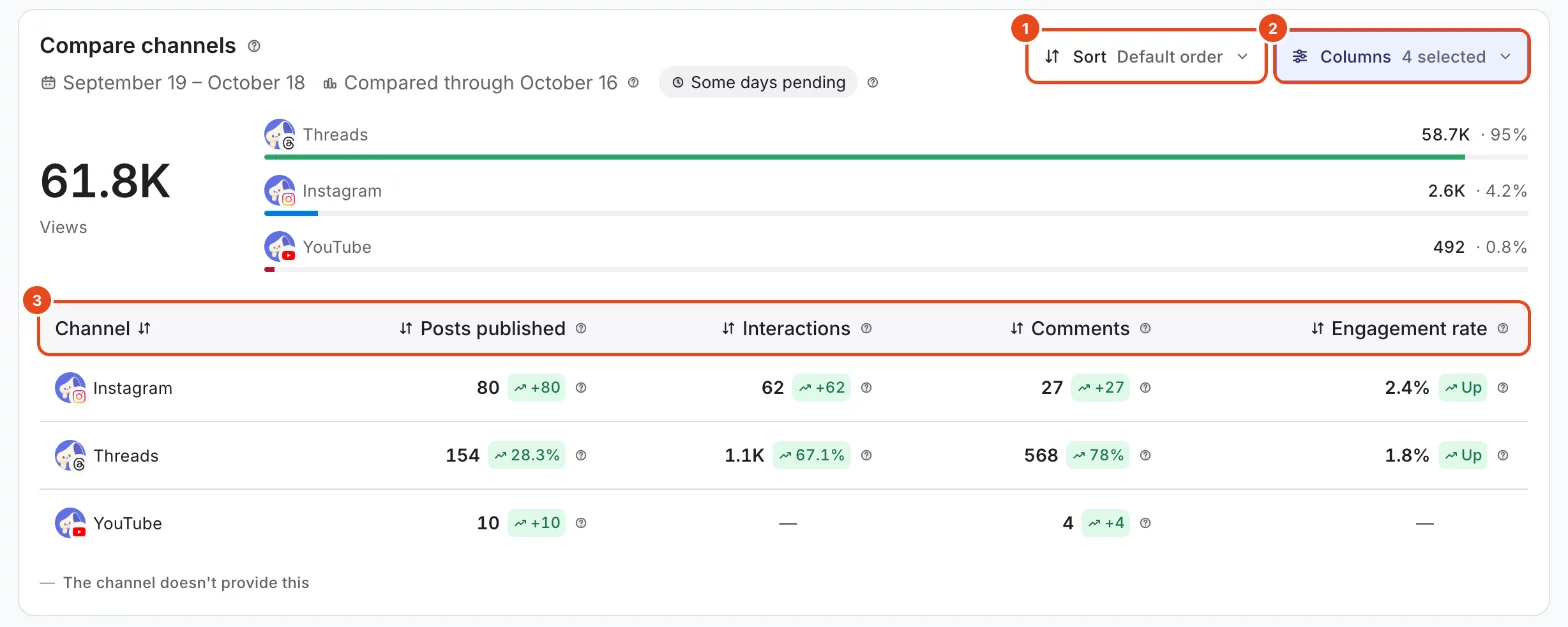Click Instagram avatar in views bar chart
Viewport: 1568px width, 627px height.
[x=280, y=191]
